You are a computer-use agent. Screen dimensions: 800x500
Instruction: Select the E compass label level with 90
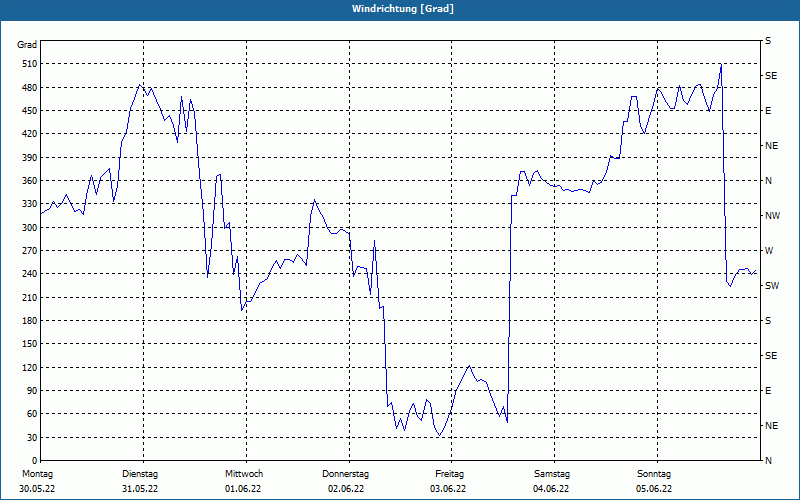pos(768,391)
